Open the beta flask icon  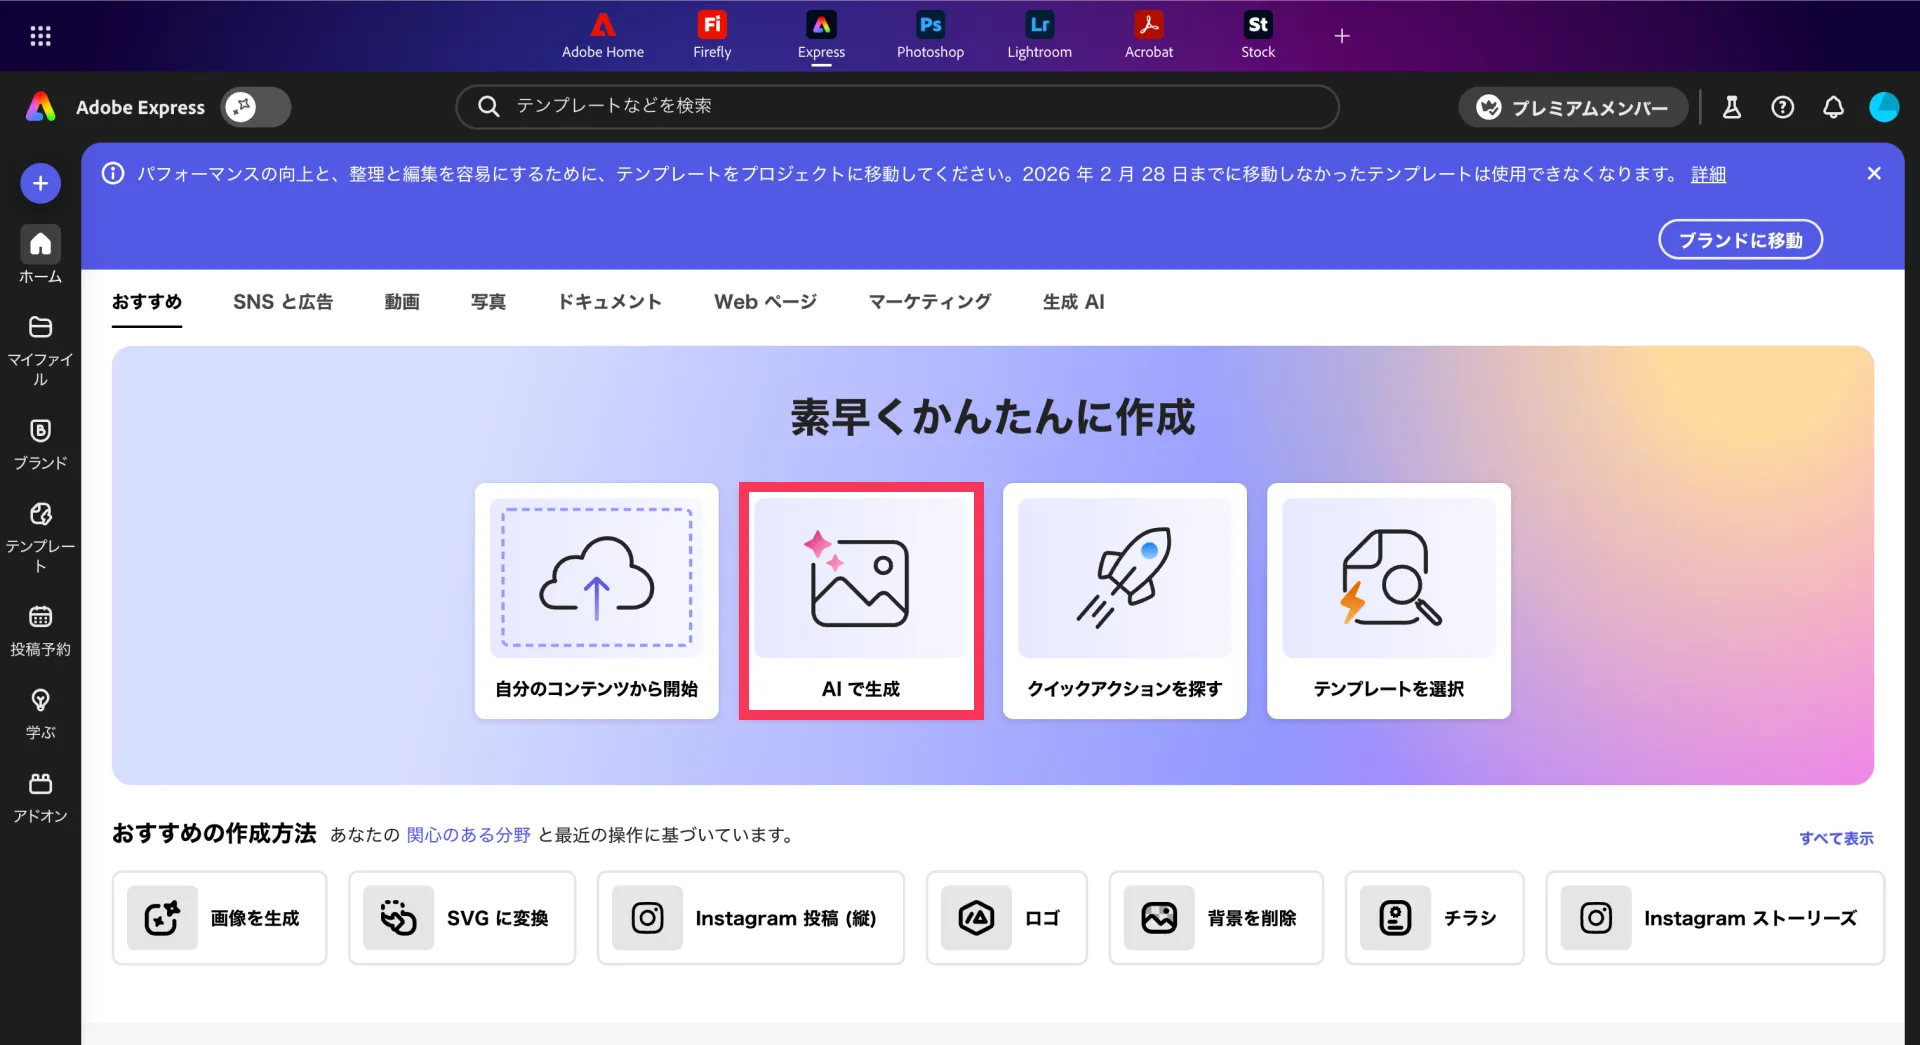point(1732,107)
